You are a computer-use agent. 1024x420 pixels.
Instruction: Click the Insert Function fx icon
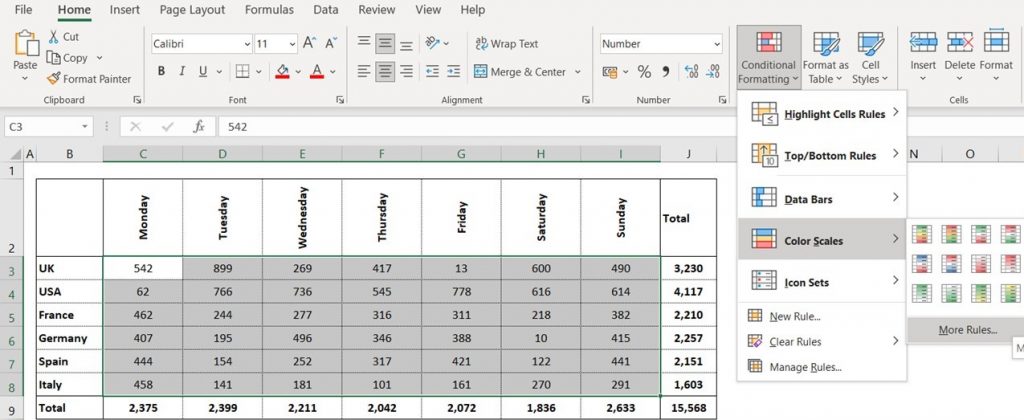tap(199, 127)
